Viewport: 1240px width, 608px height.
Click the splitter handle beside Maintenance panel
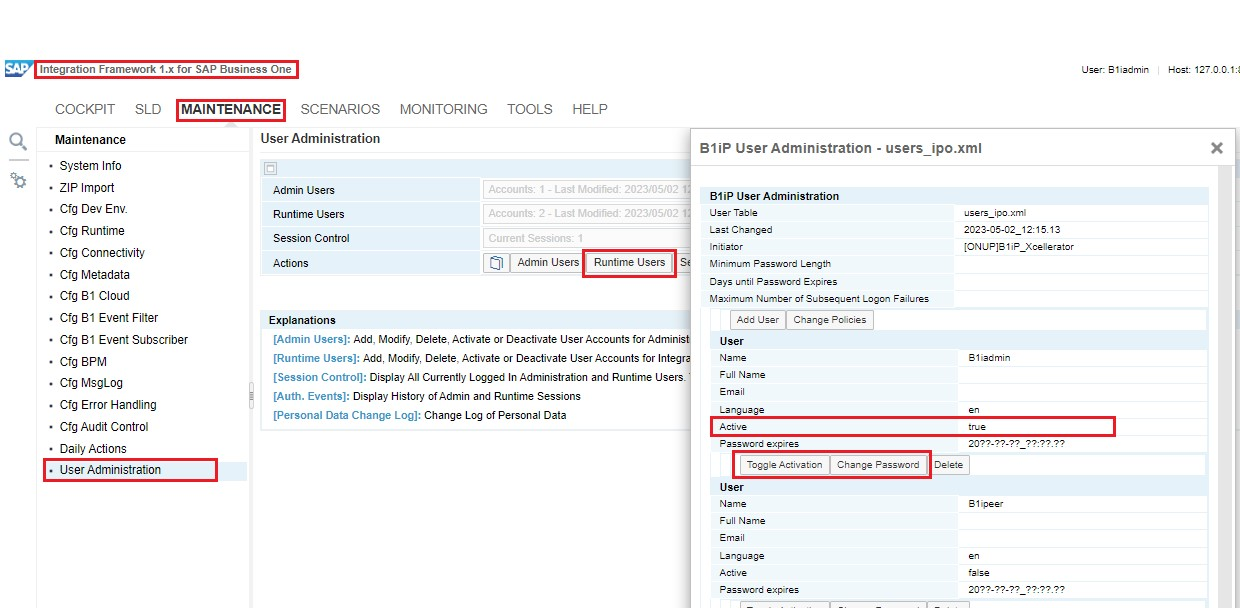click(x=251, y=397)
